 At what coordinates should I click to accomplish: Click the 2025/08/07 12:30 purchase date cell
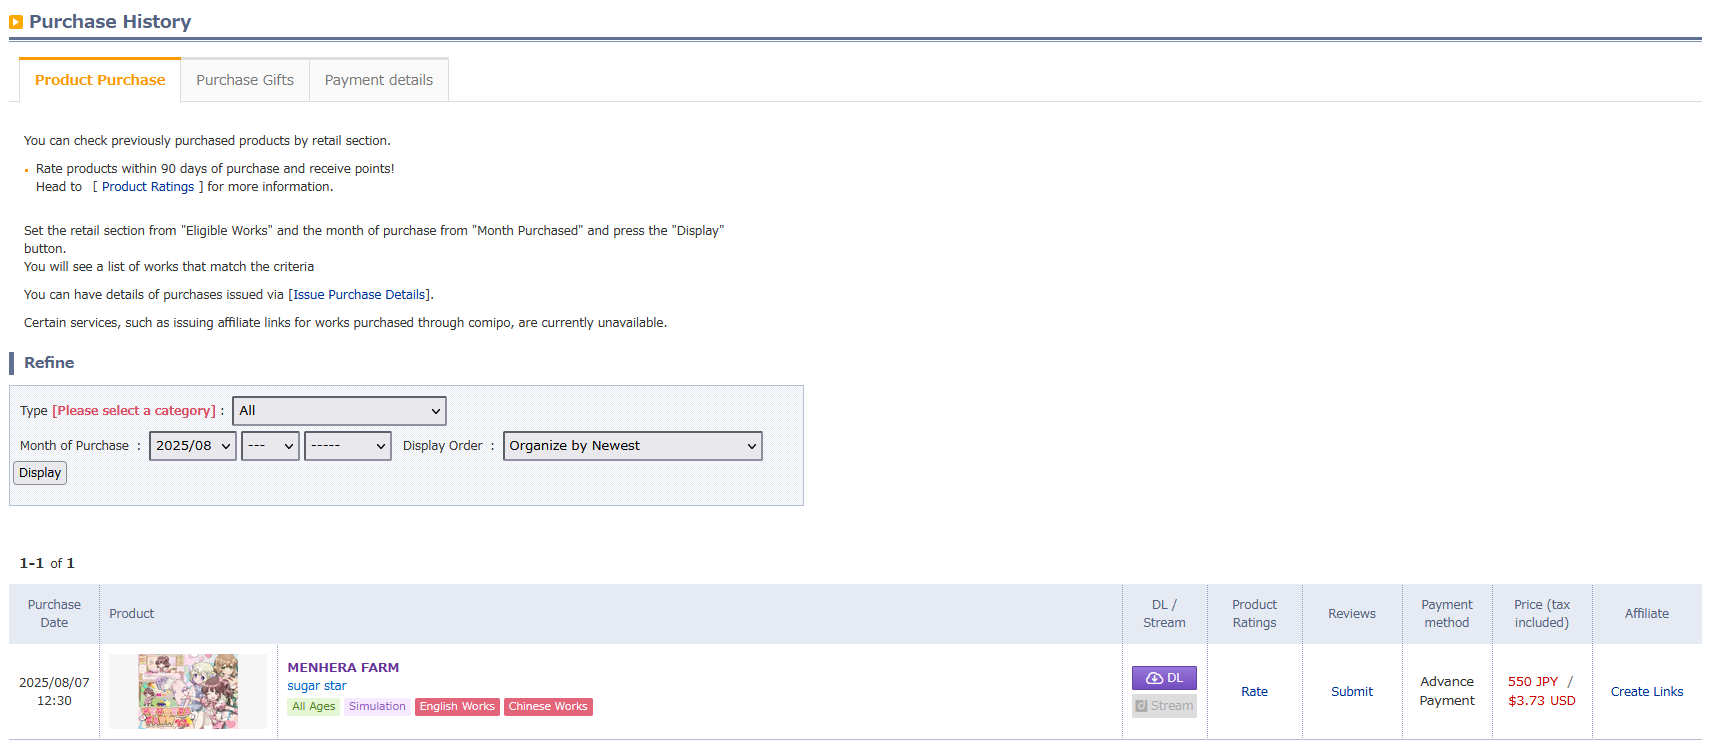(54, 692)
